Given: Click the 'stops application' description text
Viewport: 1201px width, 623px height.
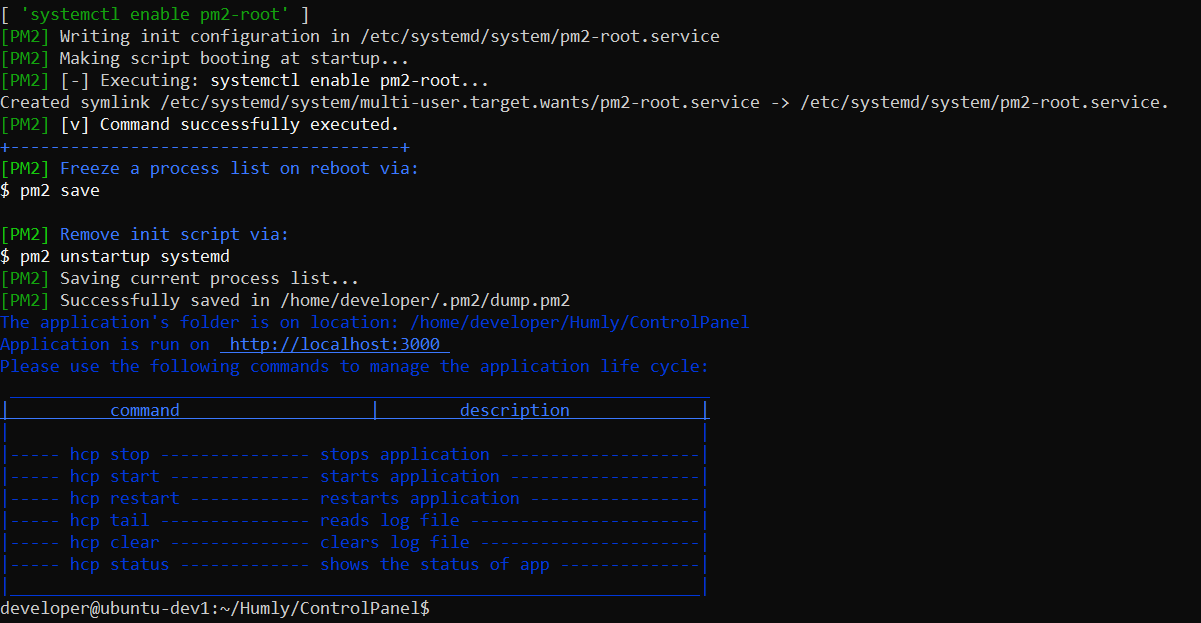Looking at the screenshot, I should (x=404, y=453).
